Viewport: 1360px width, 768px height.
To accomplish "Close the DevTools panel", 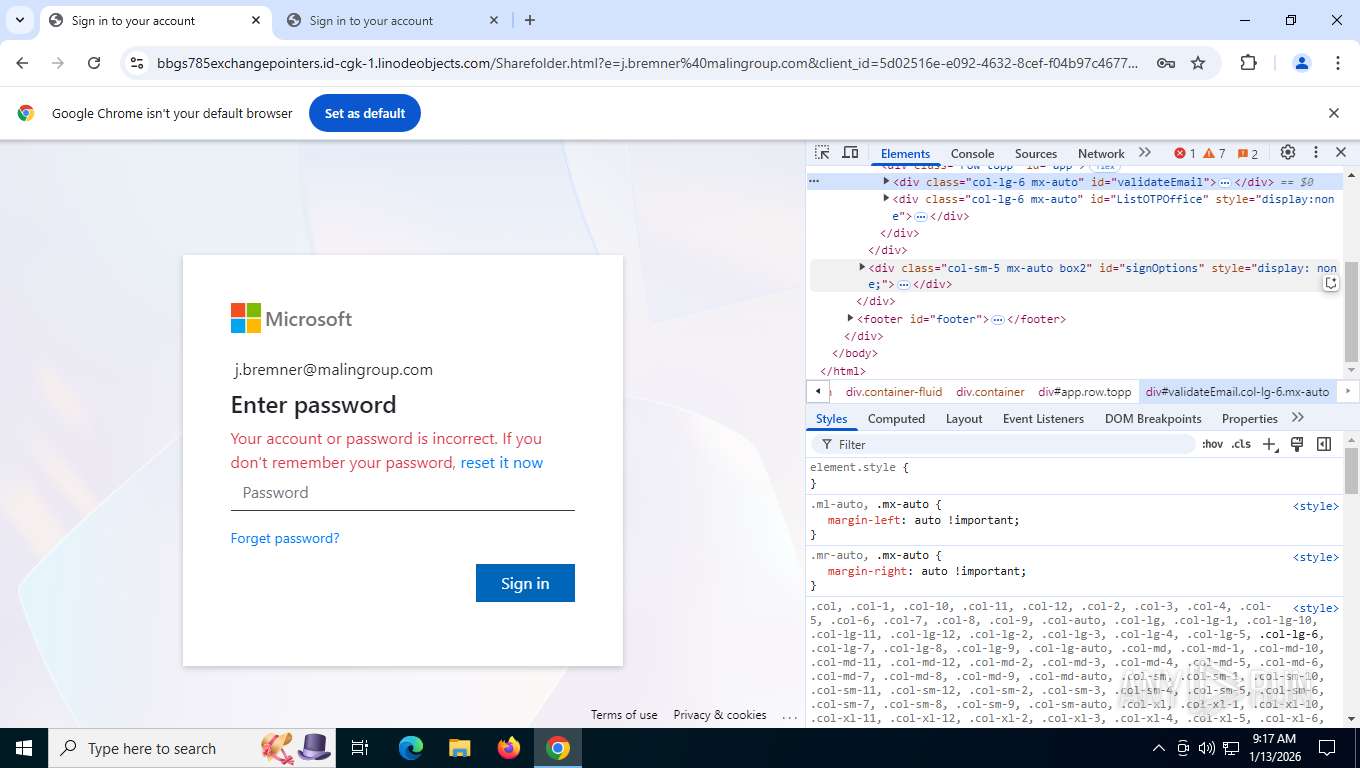I will pos(1341,153).
